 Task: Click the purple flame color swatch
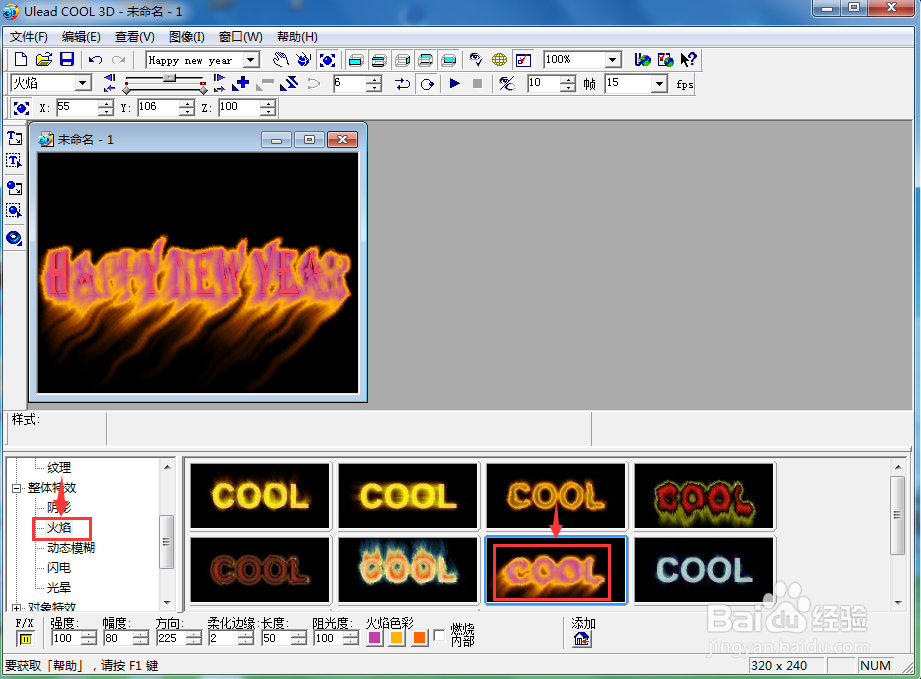tap(375, 638)
